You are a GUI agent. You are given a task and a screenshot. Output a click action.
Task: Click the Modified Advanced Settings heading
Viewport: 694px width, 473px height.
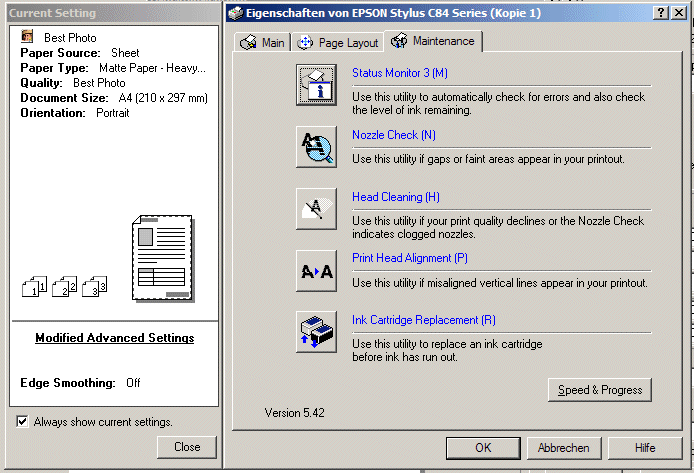pyautogui.click(x=115, y=338)
